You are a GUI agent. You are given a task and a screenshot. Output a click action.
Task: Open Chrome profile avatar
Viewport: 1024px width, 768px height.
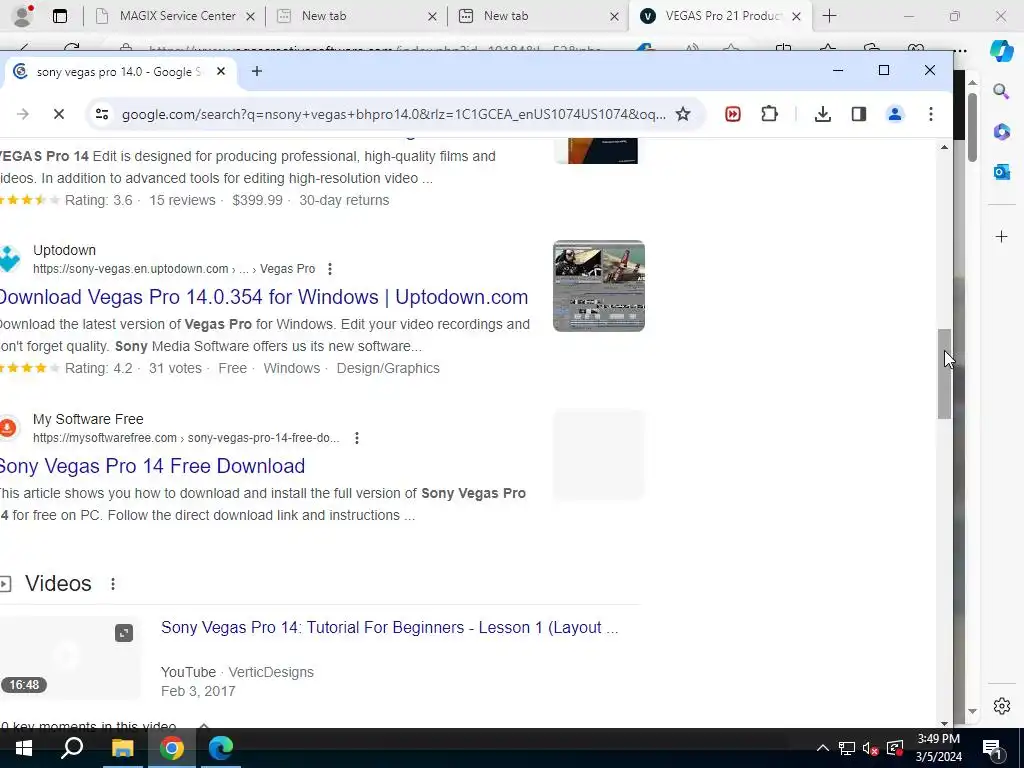pyautogui.click(x=895, y=114)
